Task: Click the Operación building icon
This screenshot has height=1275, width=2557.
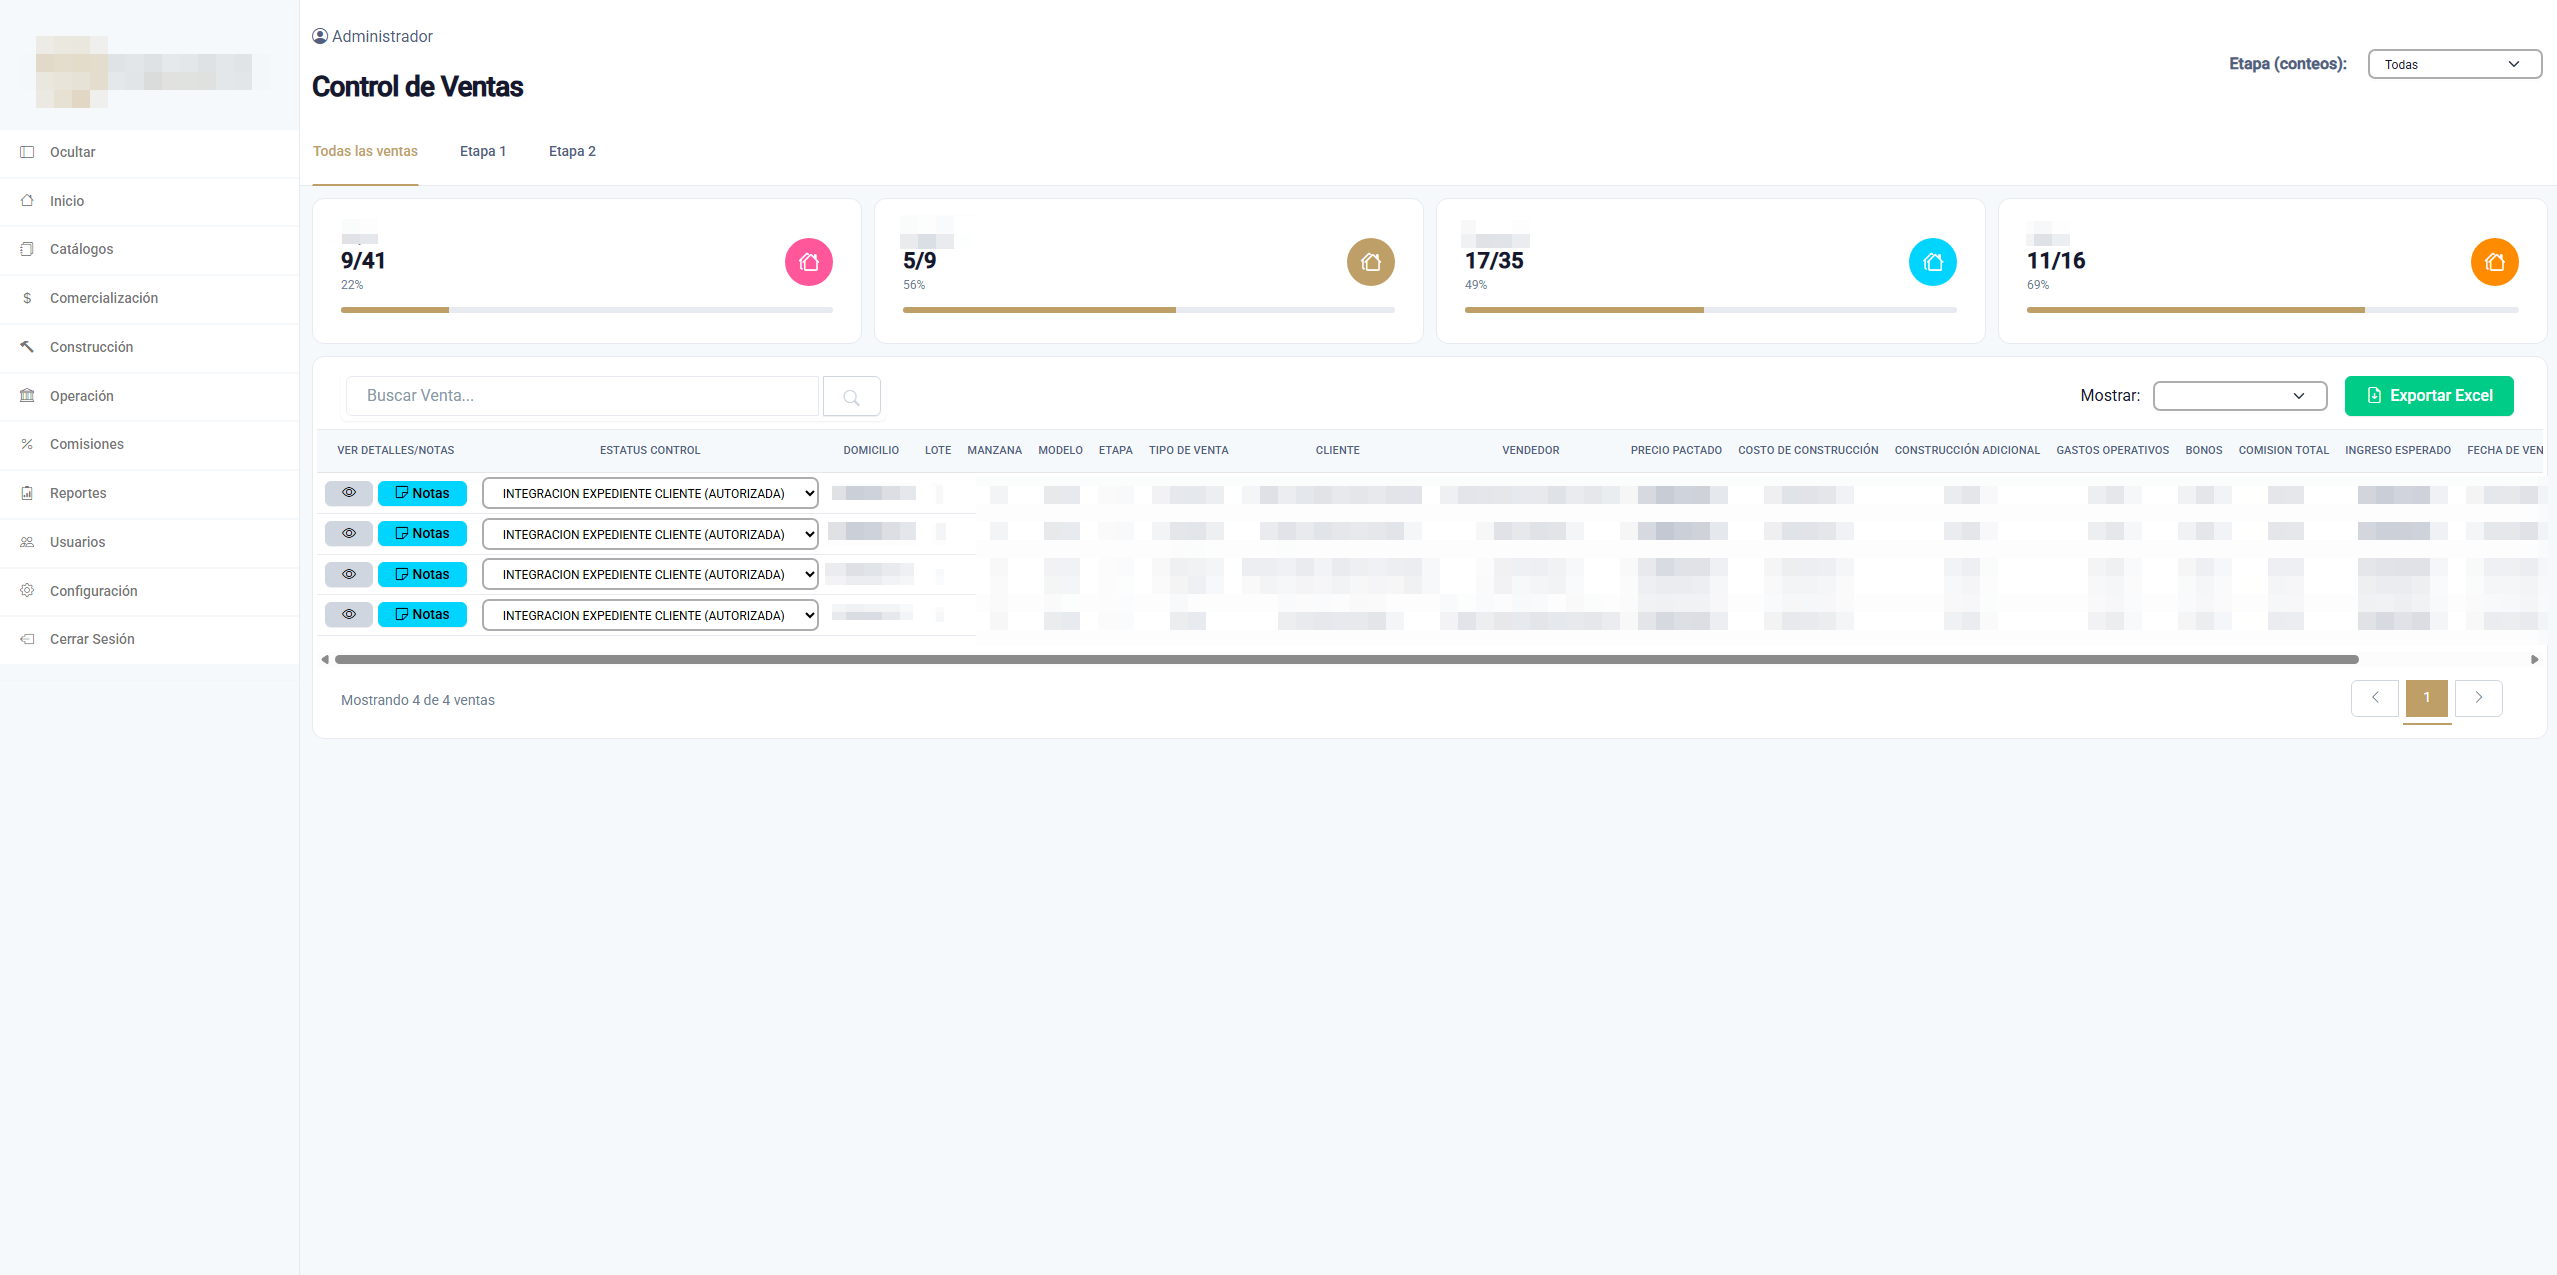Action: click(27, 396)
